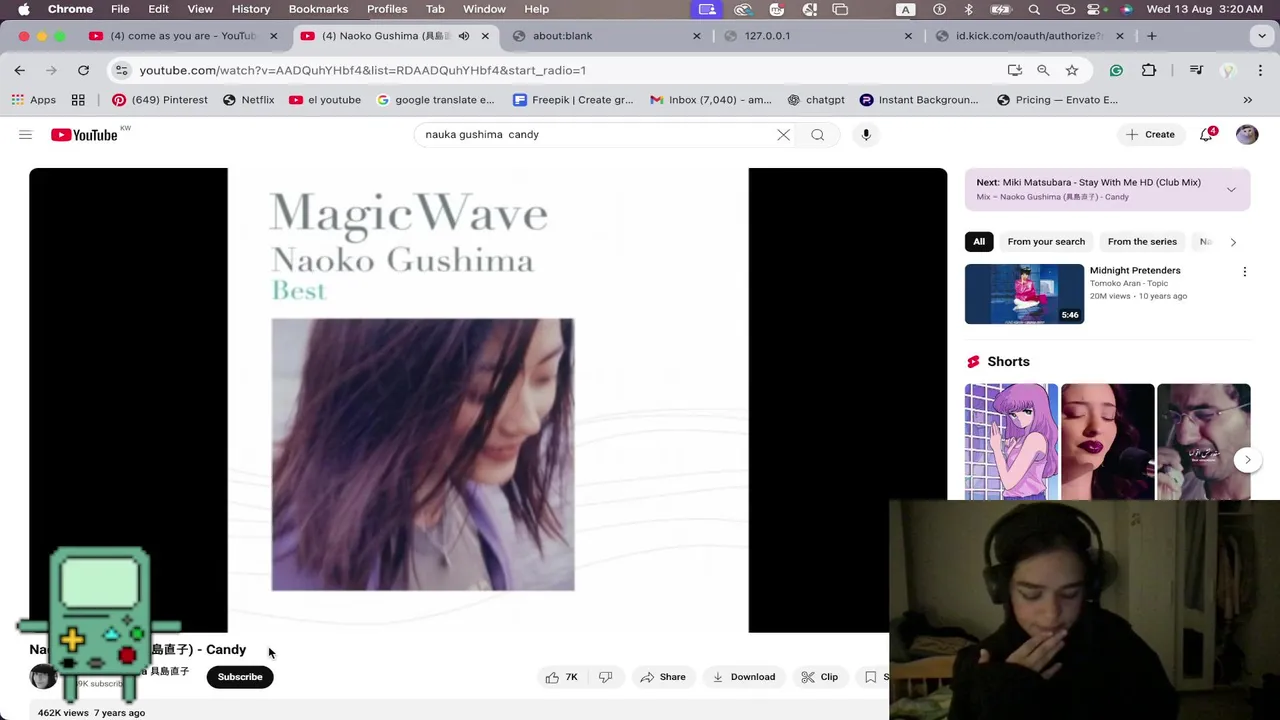Dislike the video with thumbs down
Image resolution: width=1280 pixels, height=720 pixels.
pyautogui.click(x=606, y=677)
